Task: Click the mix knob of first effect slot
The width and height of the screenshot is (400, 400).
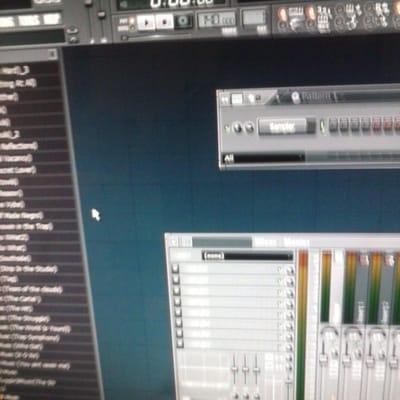Action: [x=290, y=271]
